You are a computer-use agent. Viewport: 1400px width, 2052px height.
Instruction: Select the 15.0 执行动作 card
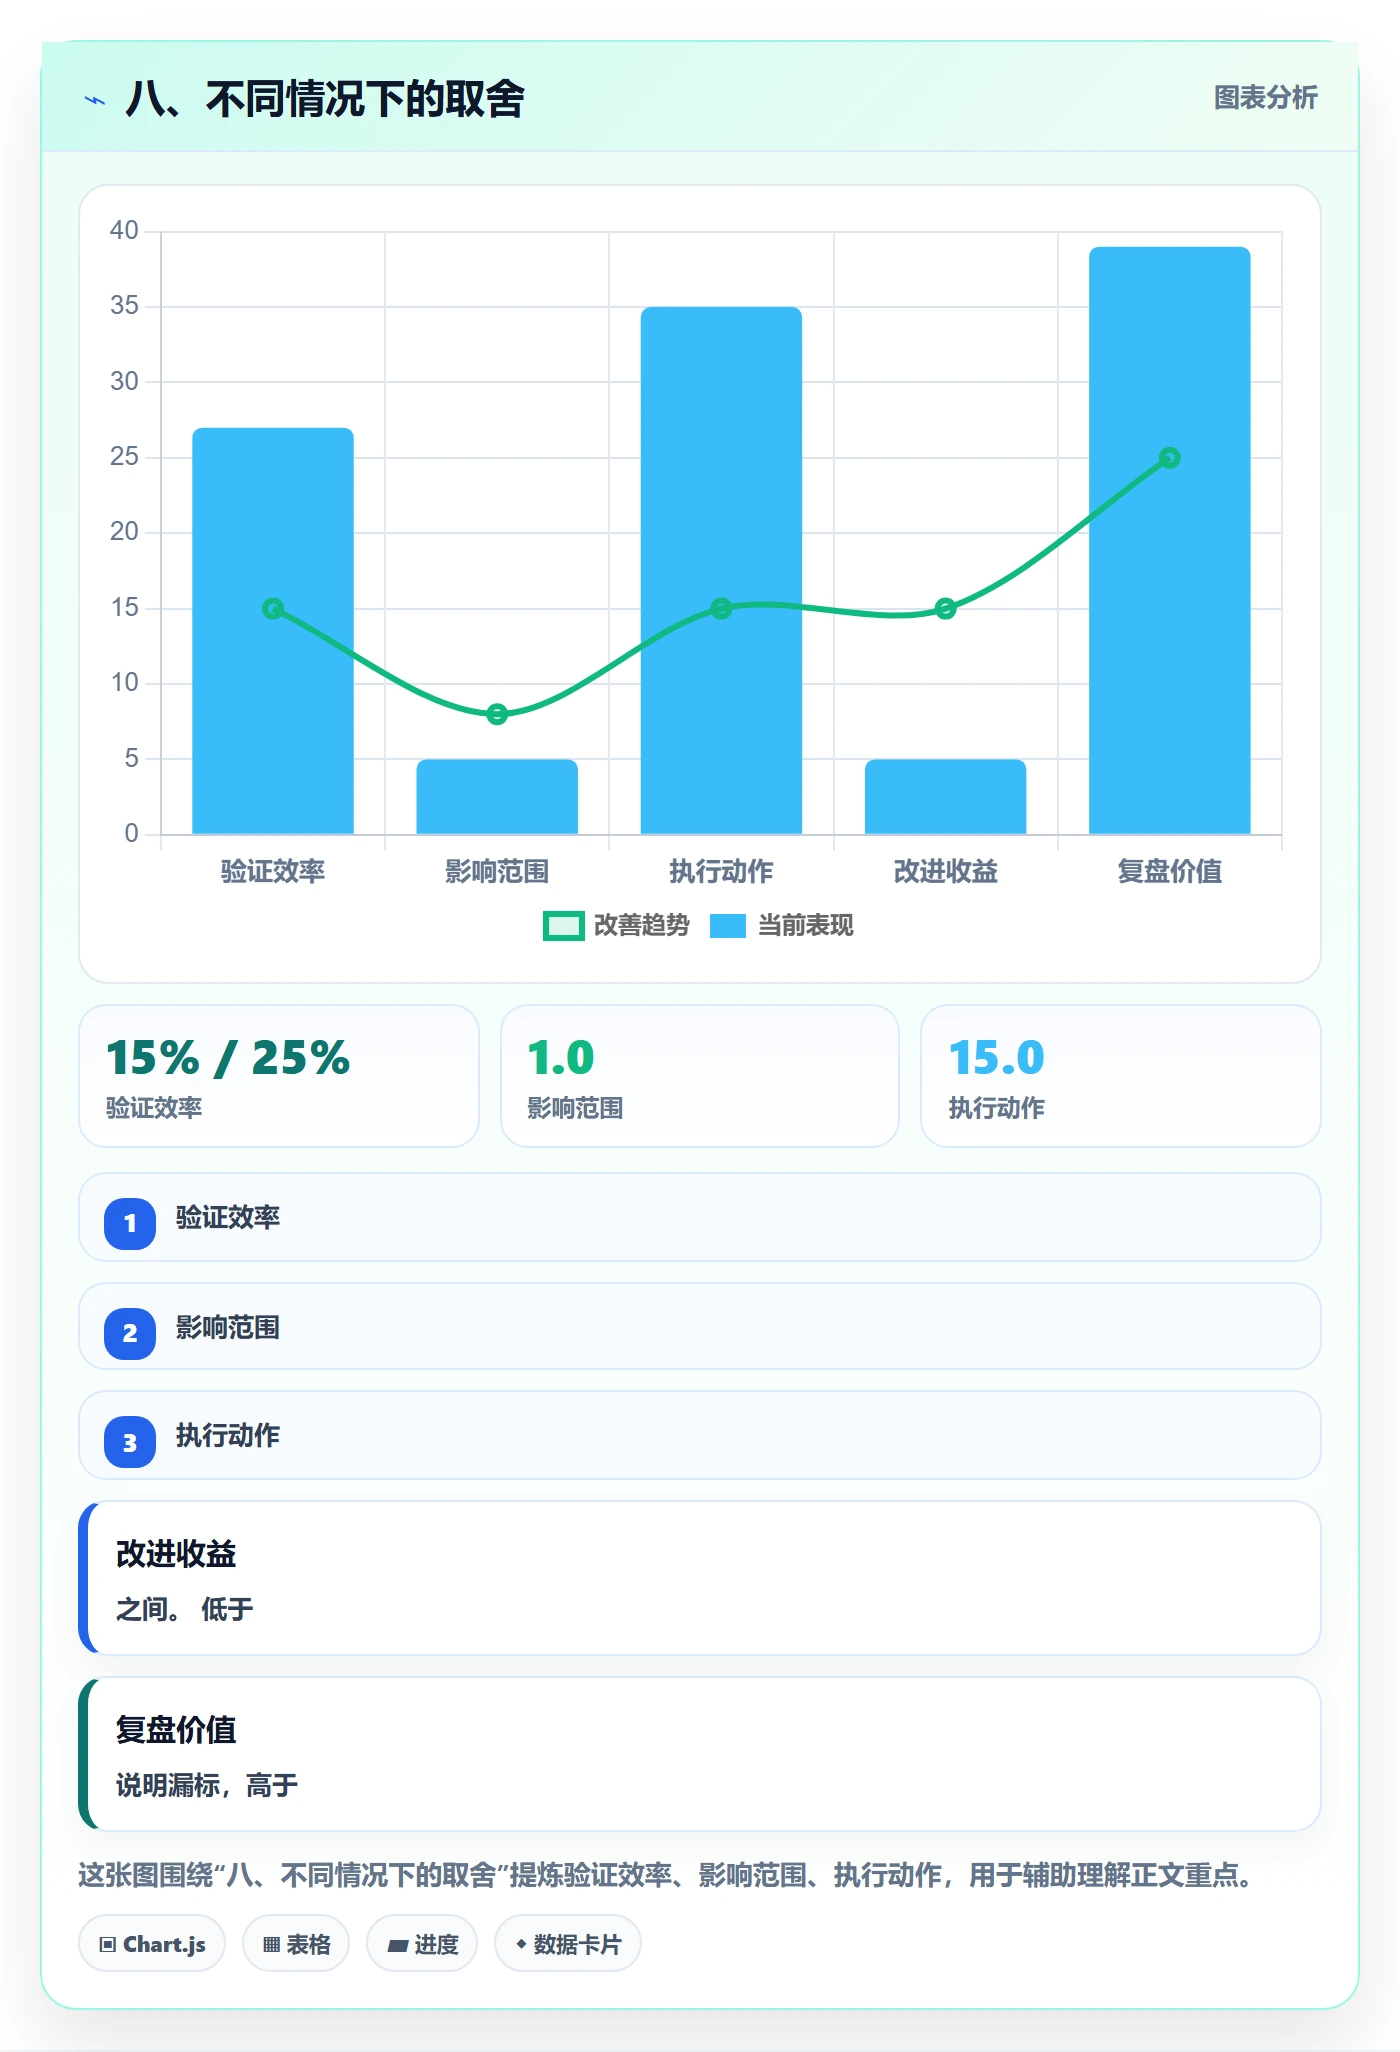tap(1121, 1076)
